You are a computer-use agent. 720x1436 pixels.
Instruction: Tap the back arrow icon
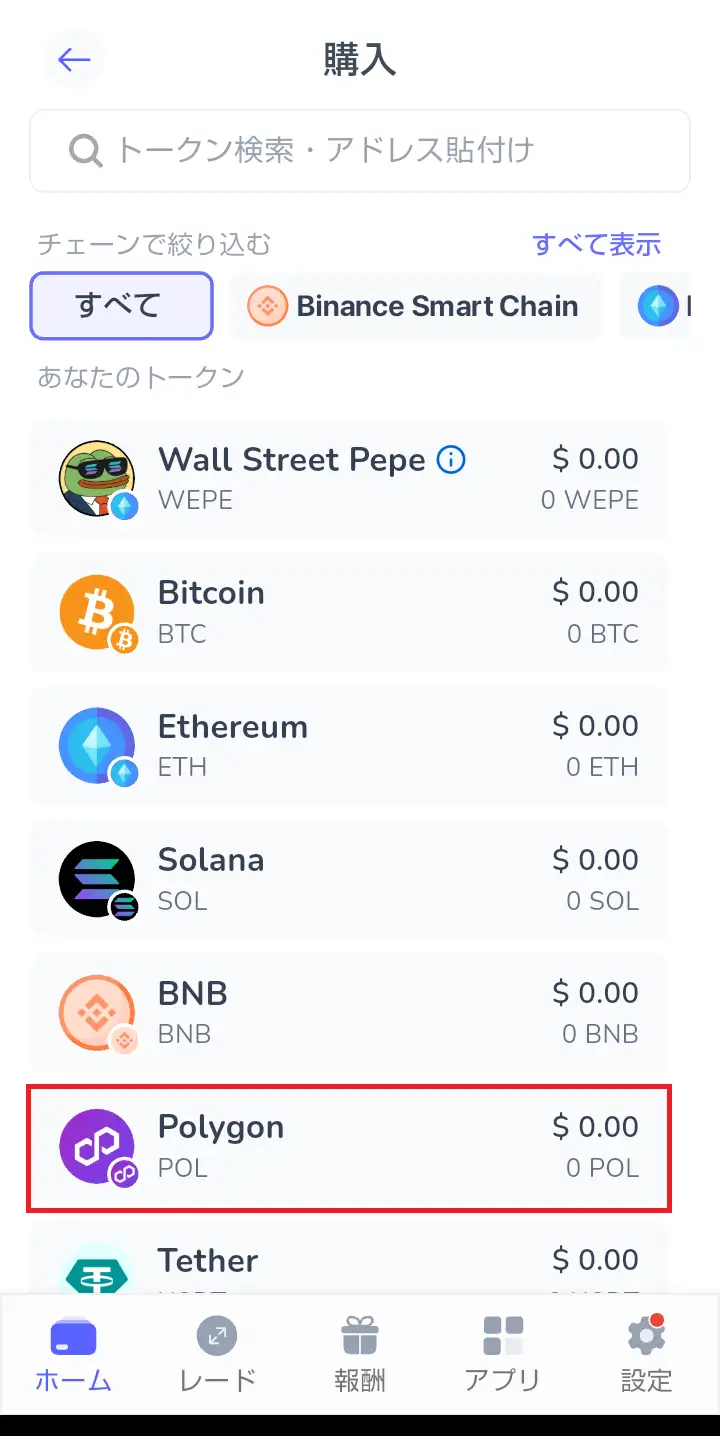click(x=74, y=60)
